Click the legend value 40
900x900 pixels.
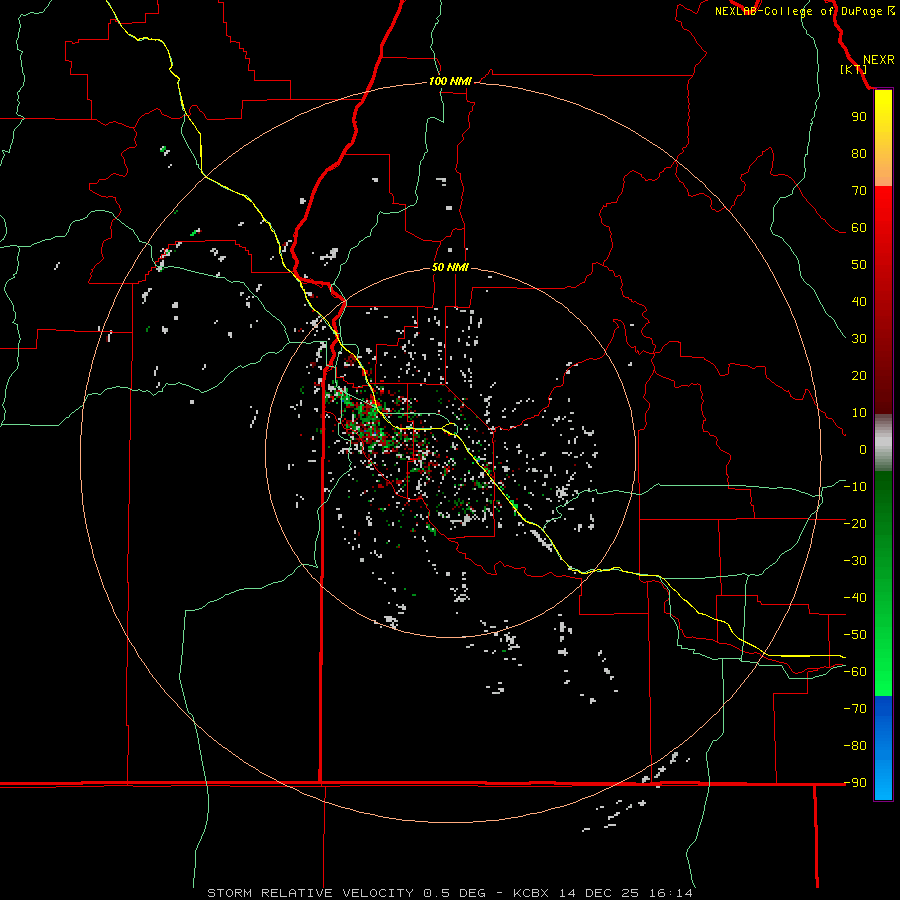pyautogui.click(x=859, y=302)
